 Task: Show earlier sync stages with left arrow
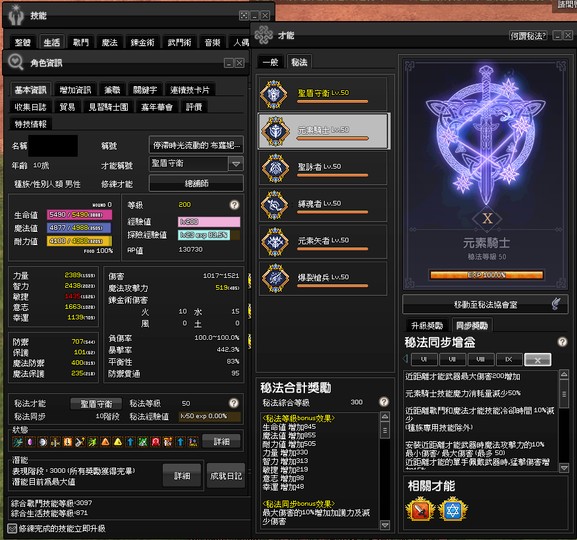[406, 358]
